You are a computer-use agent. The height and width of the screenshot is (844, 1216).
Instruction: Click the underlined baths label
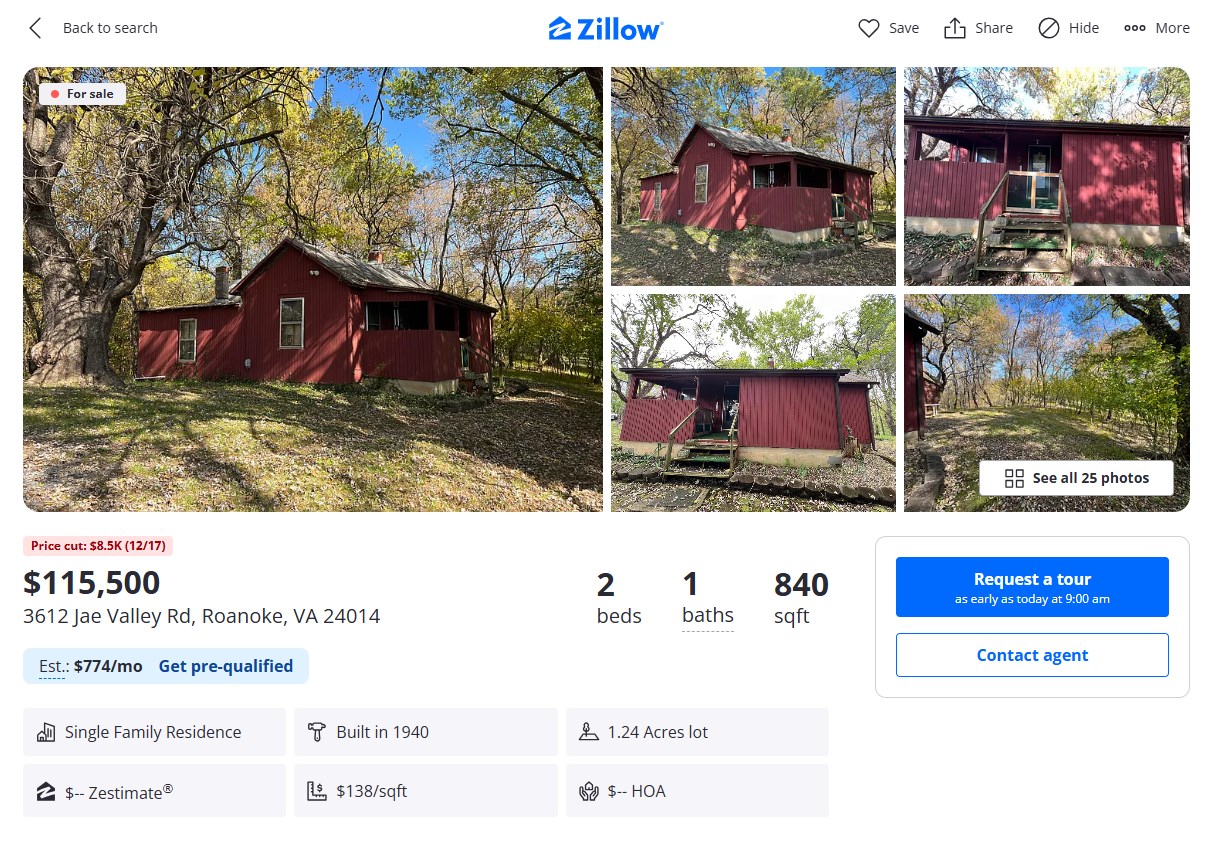pyautogui.click(x=708, y=616)
